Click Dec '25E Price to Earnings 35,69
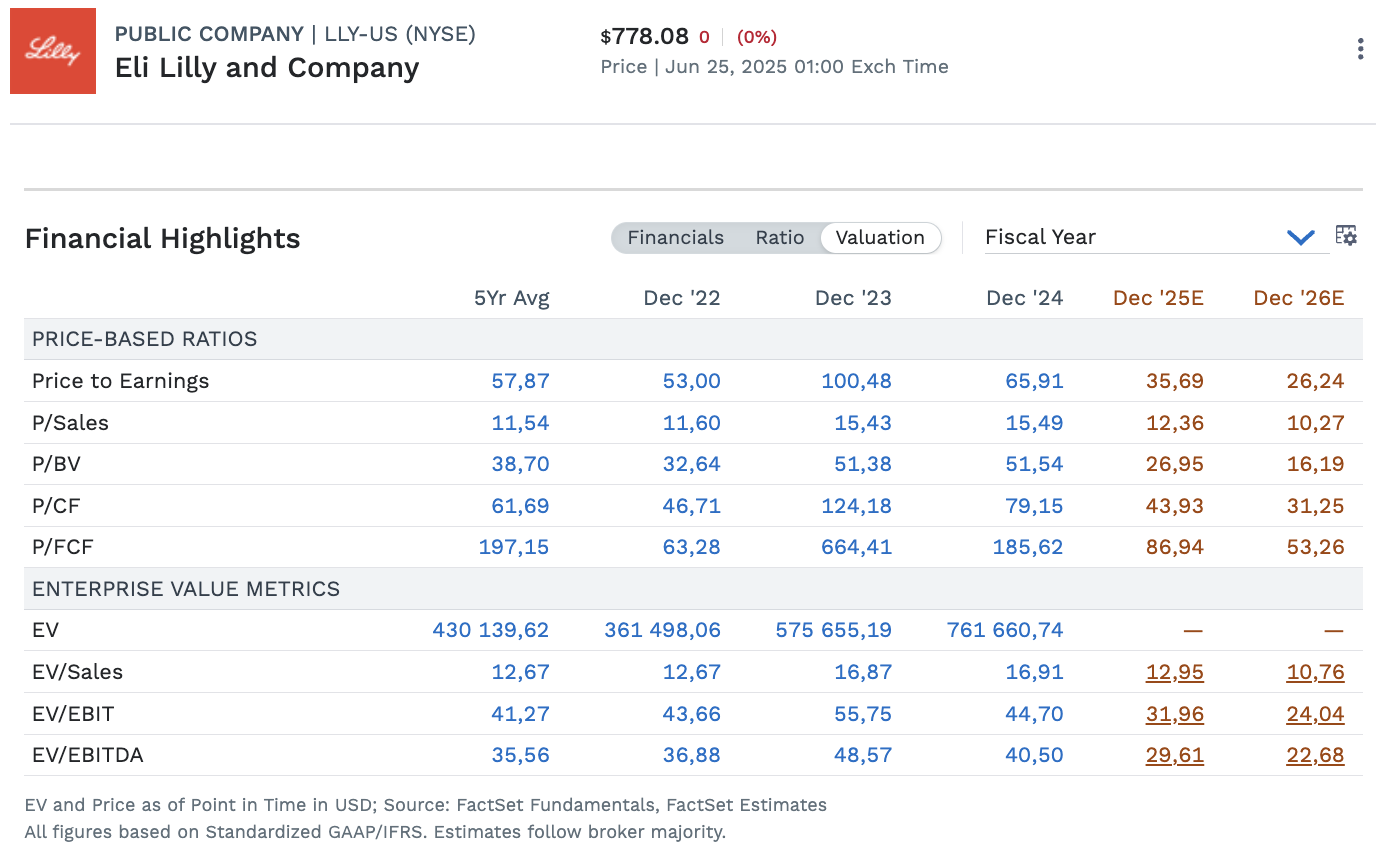Screen dimensions: 1376x862 1175,381
